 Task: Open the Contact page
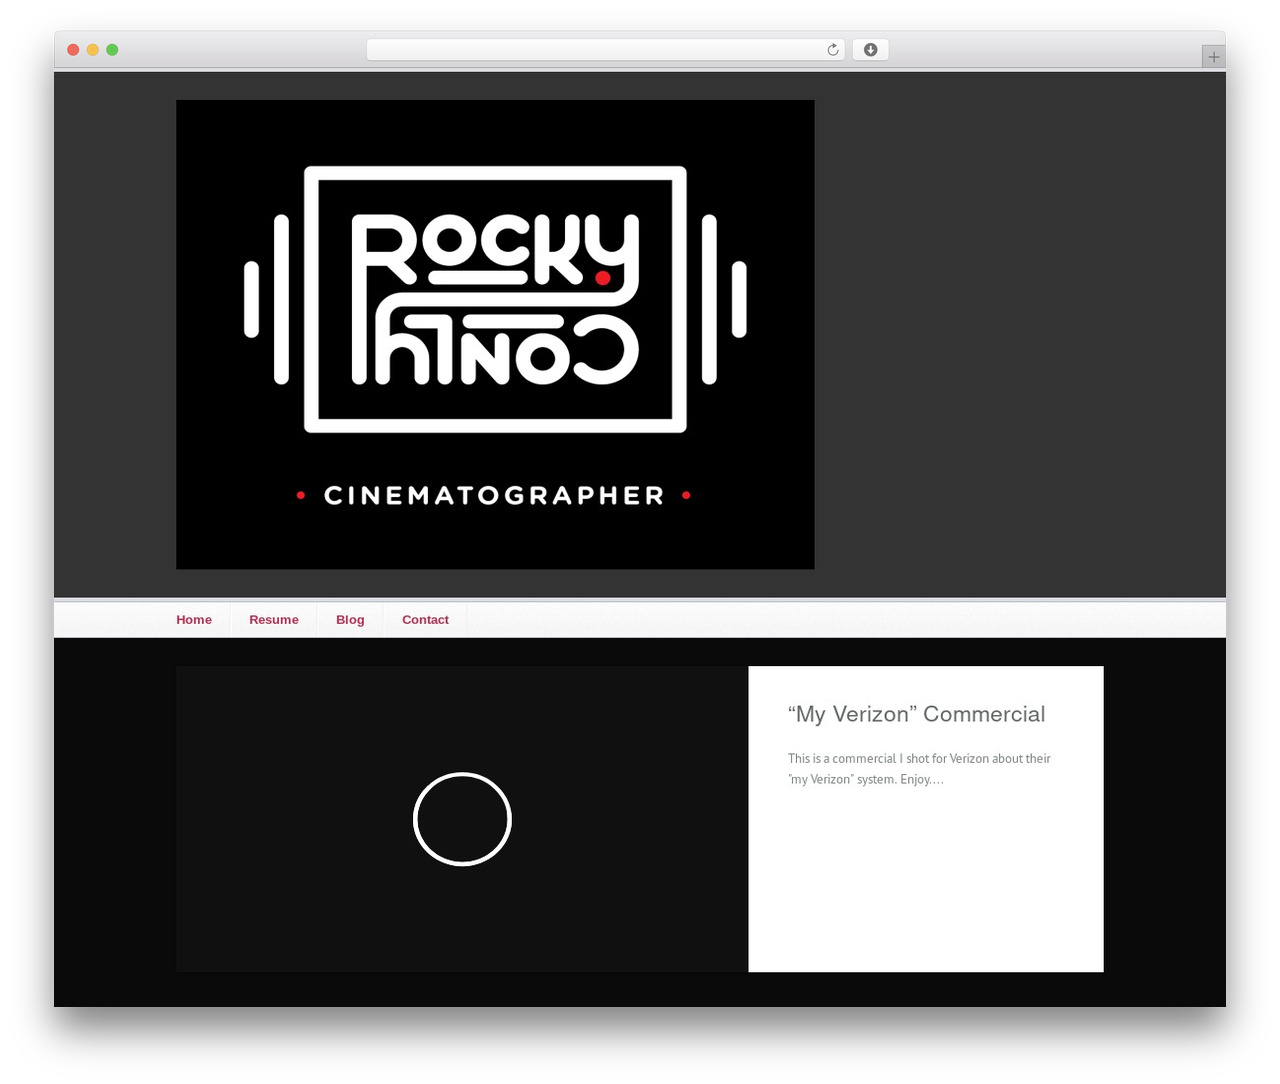(x=425, y=620)
